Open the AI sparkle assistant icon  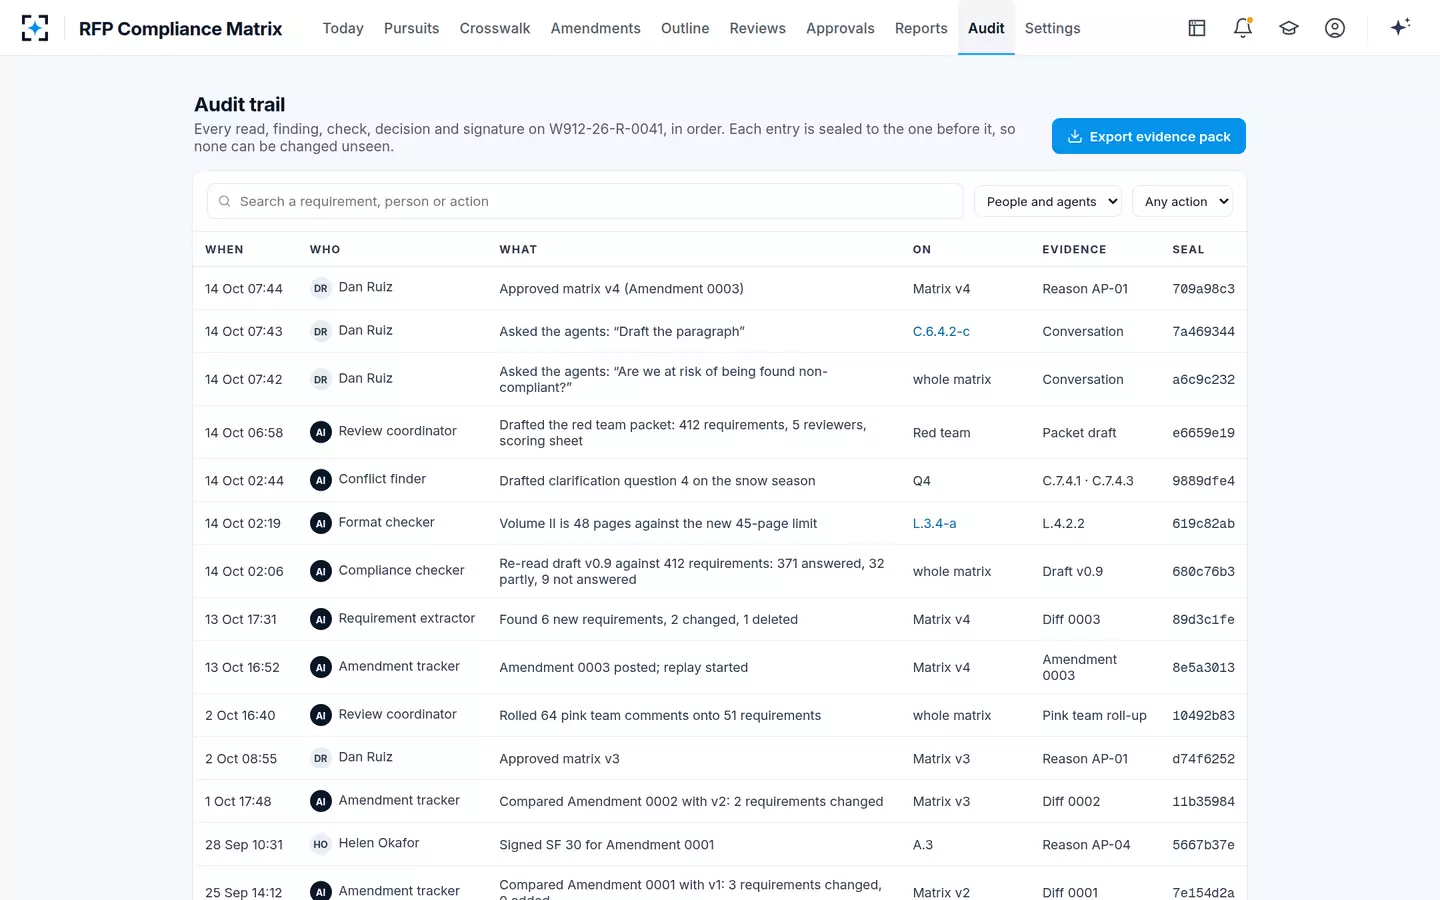(x=1400, y=27)
